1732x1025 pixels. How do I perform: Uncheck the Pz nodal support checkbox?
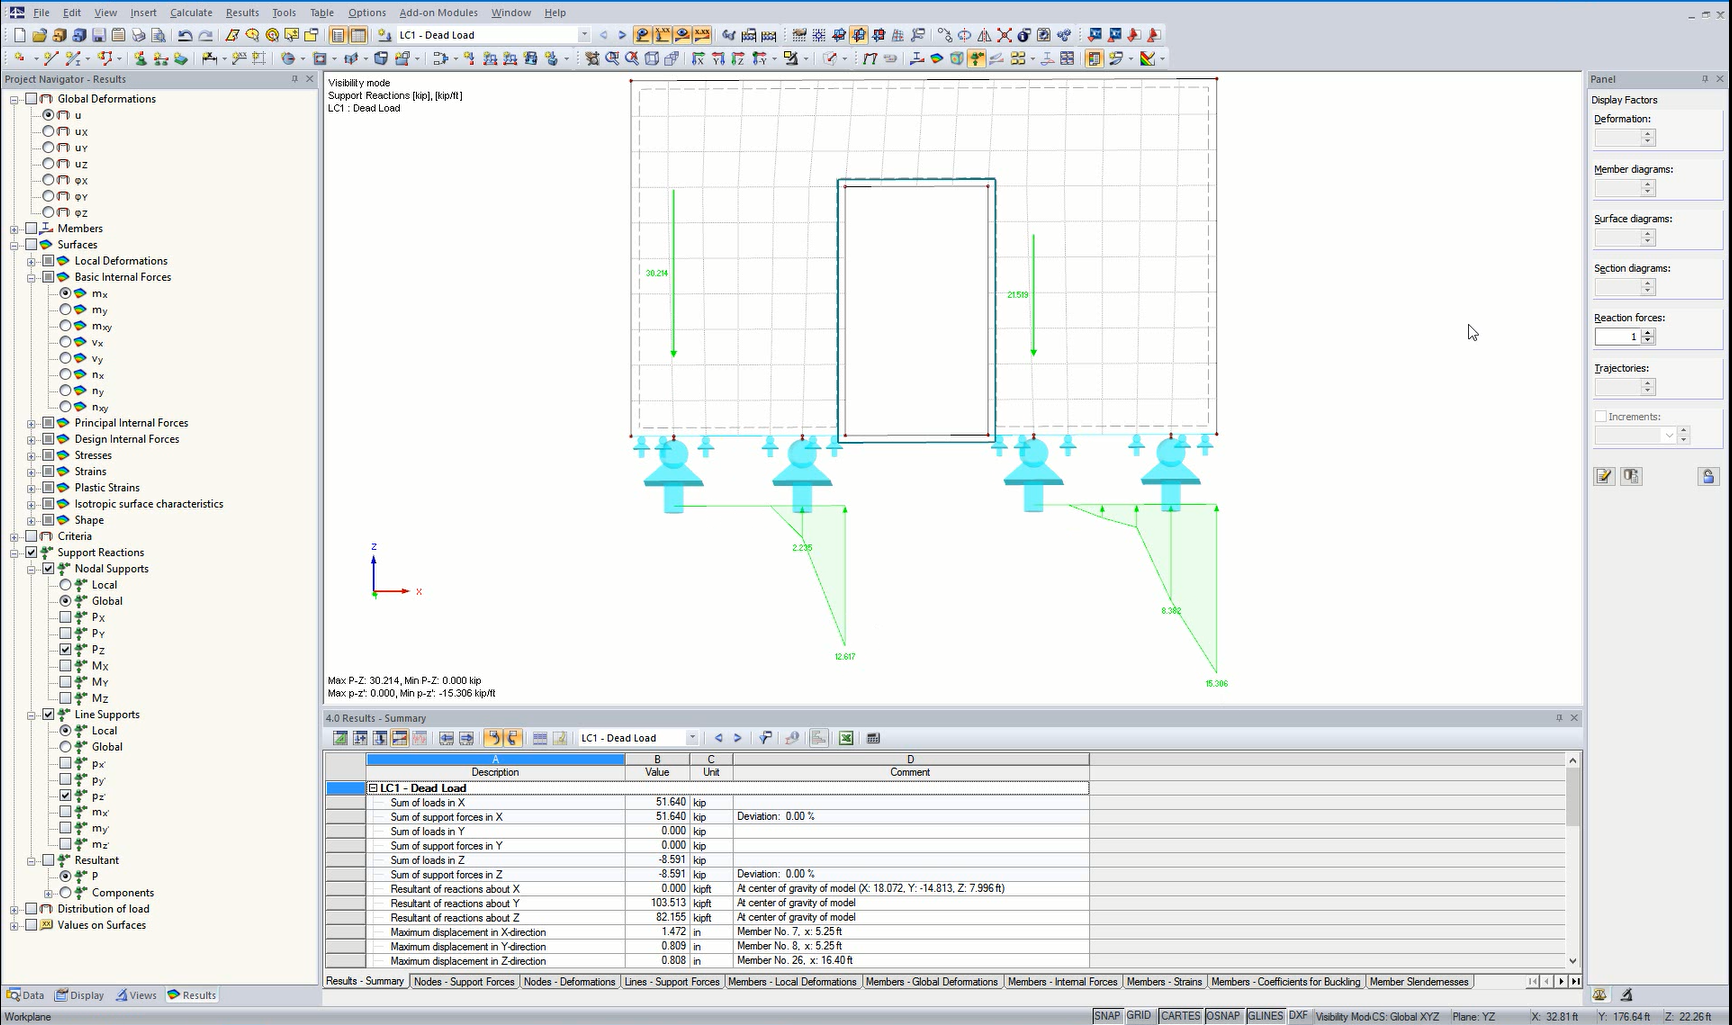coord(65,650)
